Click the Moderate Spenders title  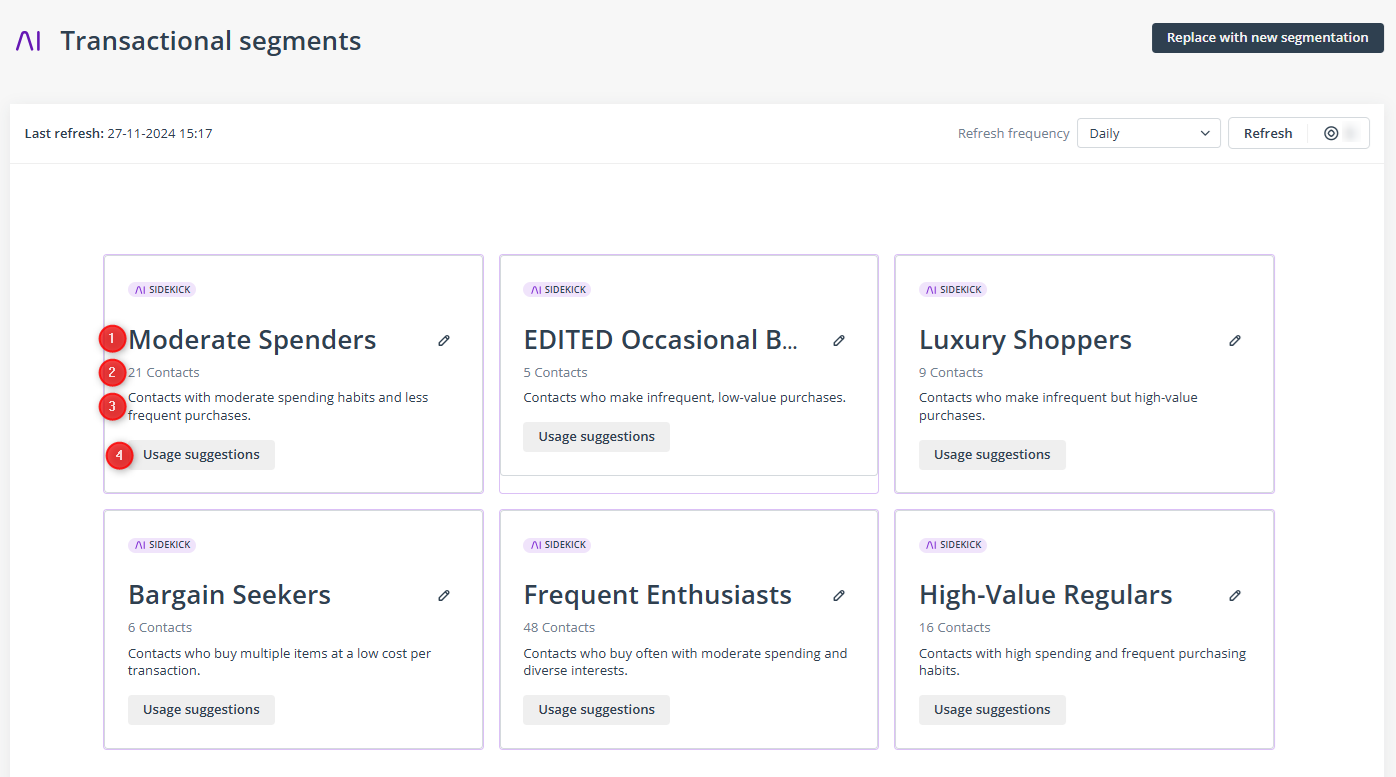(252, 340)
